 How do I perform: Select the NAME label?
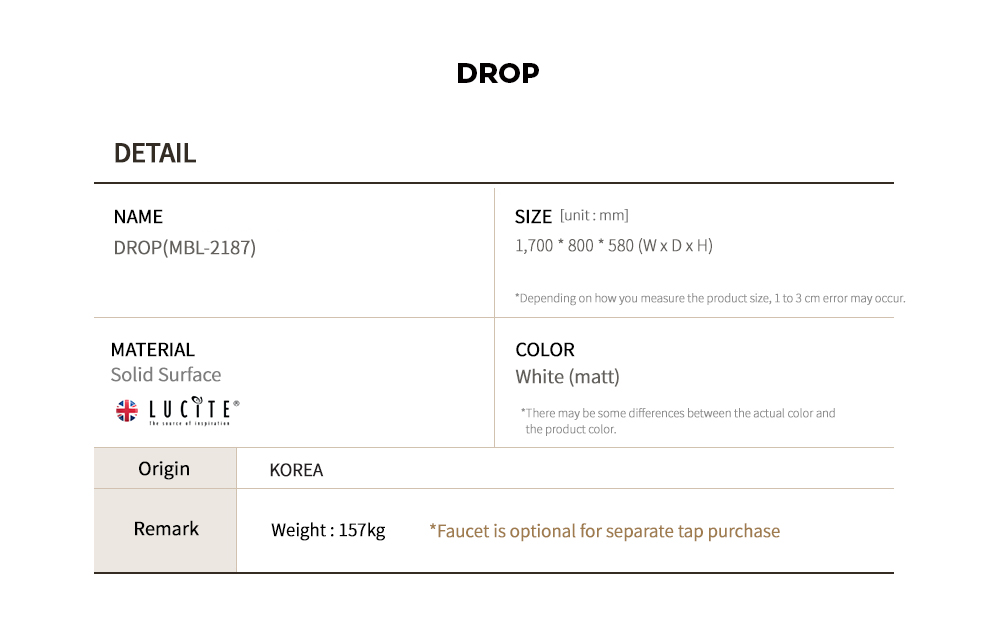(138, 217)
